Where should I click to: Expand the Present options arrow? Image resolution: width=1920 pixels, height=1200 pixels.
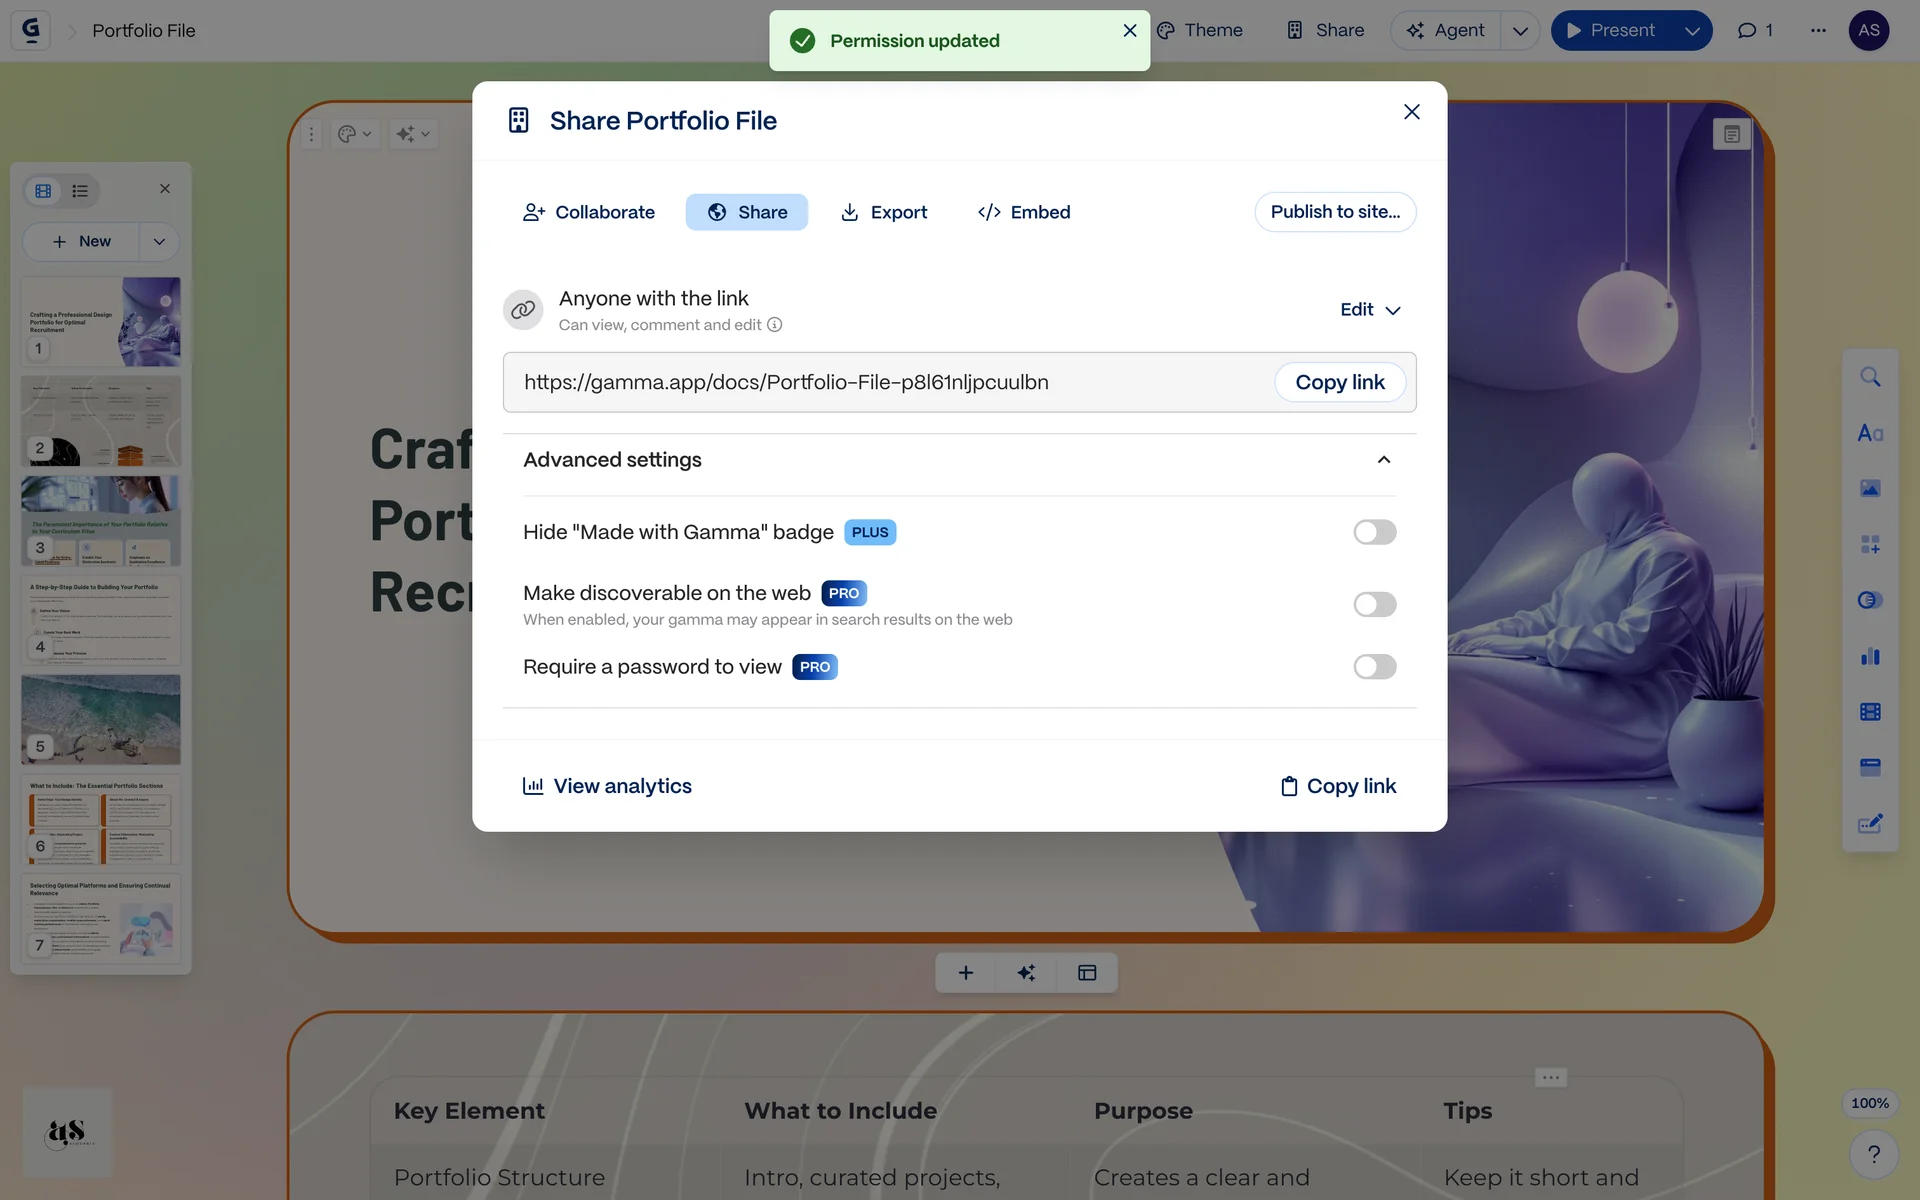(x=1692, y=30)
